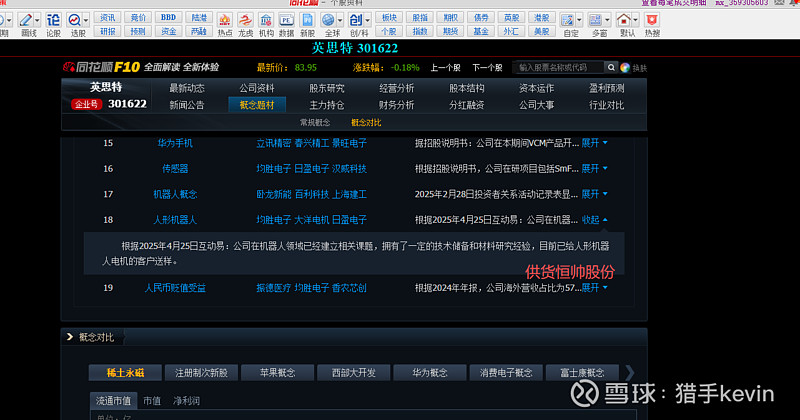Click the search magnifier icon
This screenshot has height=420, width=800.
coord(611,67)
